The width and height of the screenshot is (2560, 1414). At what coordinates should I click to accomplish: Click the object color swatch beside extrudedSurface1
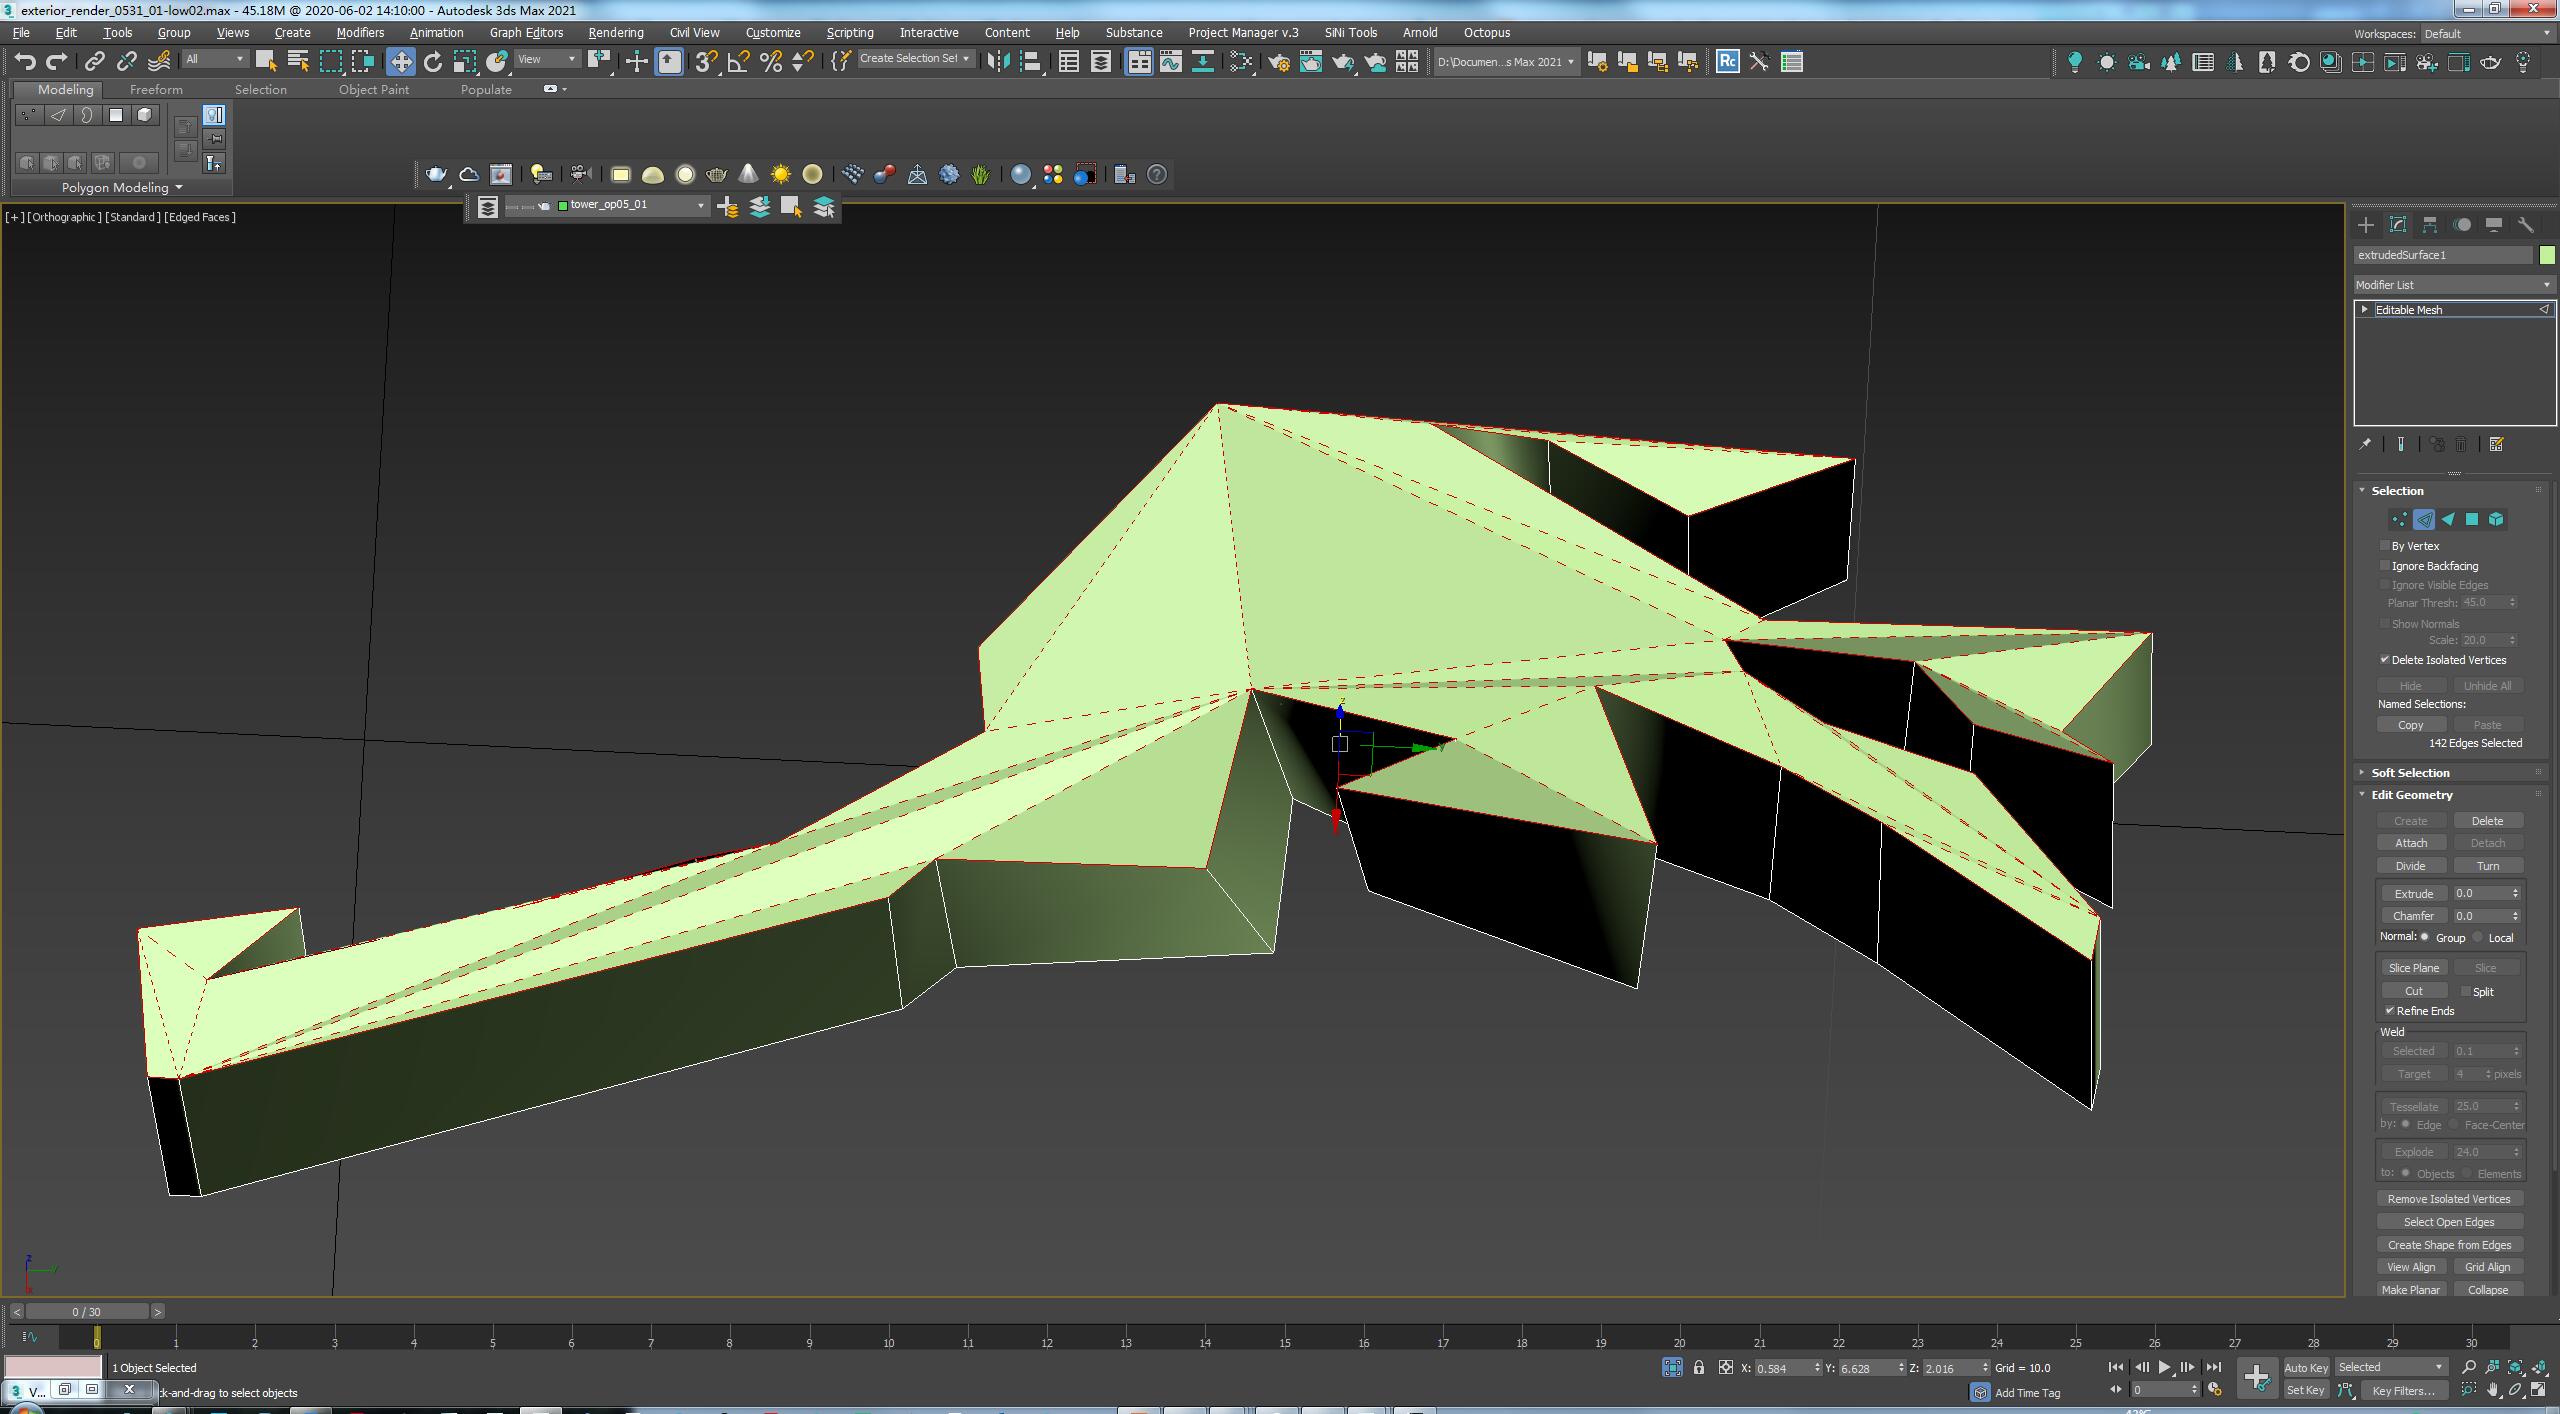point(2546,255)
